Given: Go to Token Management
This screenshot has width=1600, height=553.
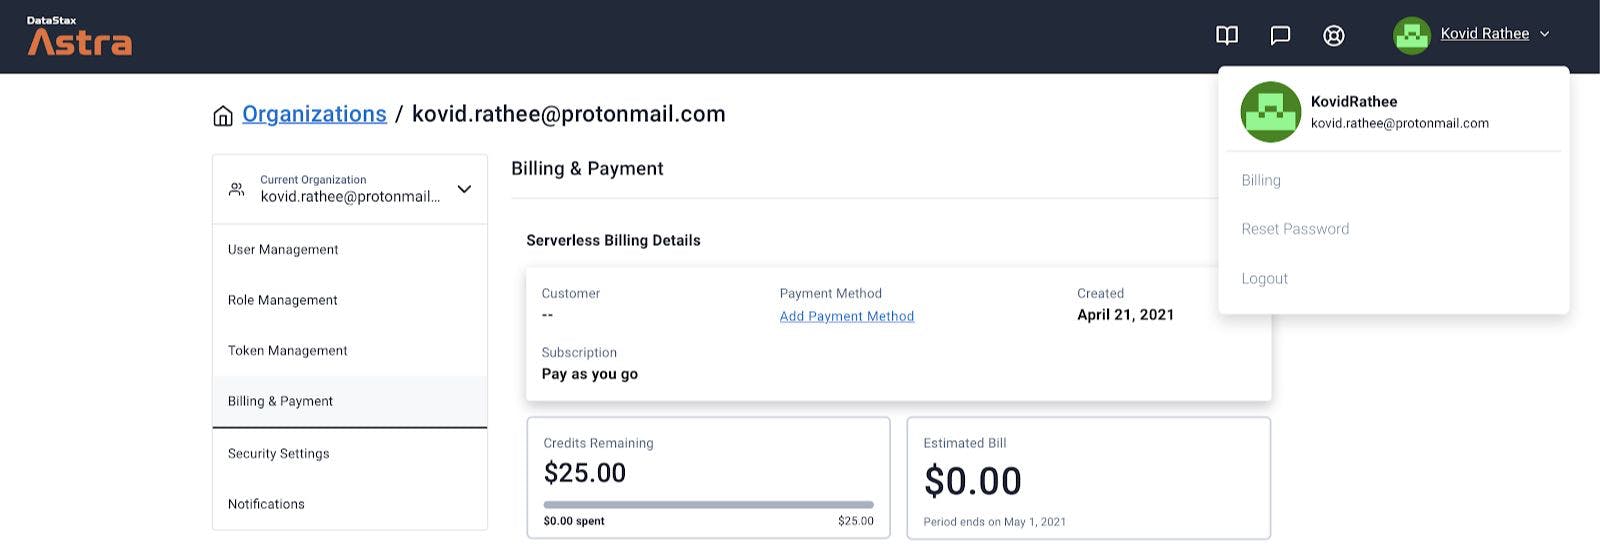Looking at the screenshot, I should (287, 351).
